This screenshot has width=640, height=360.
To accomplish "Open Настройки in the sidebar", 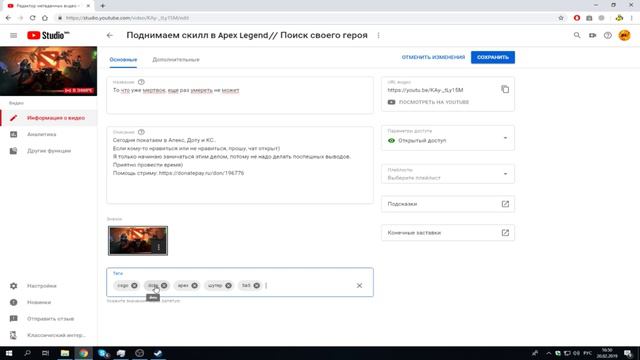I will click(x=49, y=286).
